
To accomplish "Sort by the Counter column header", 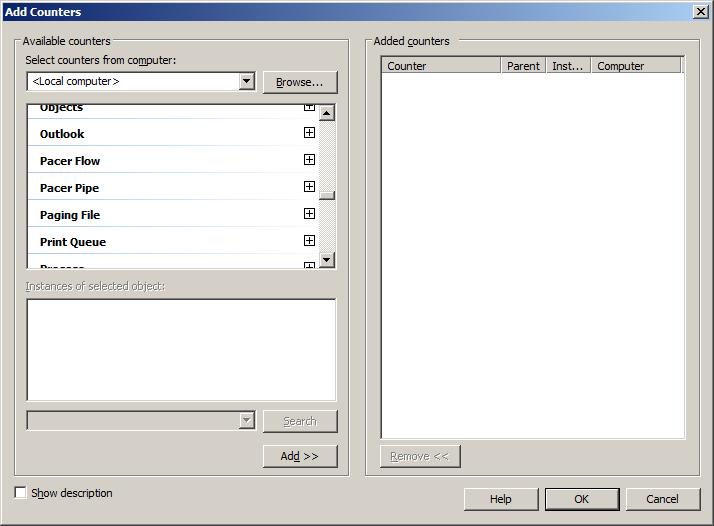I will 440,66.
